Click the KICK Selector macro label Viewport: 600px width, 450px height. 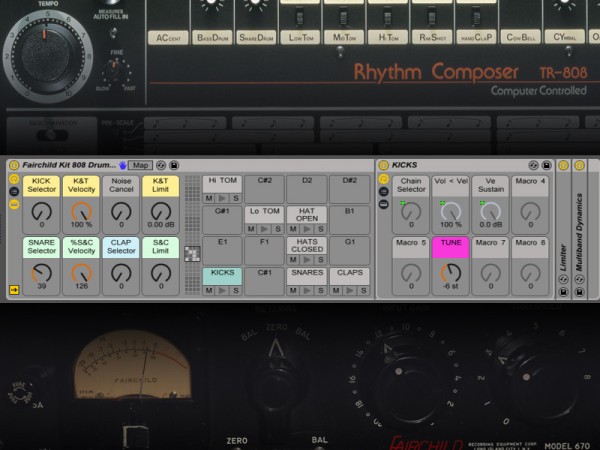[41, 186]
